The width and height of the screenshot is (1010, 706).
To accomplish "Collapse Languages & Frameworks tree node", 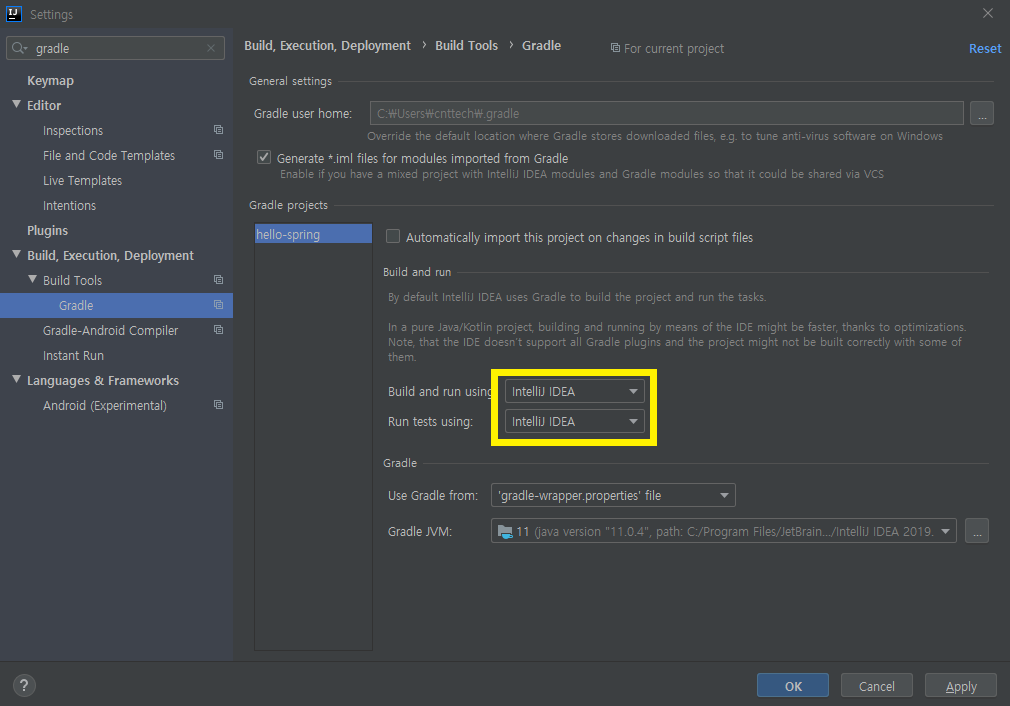I will tap(17, 379).
